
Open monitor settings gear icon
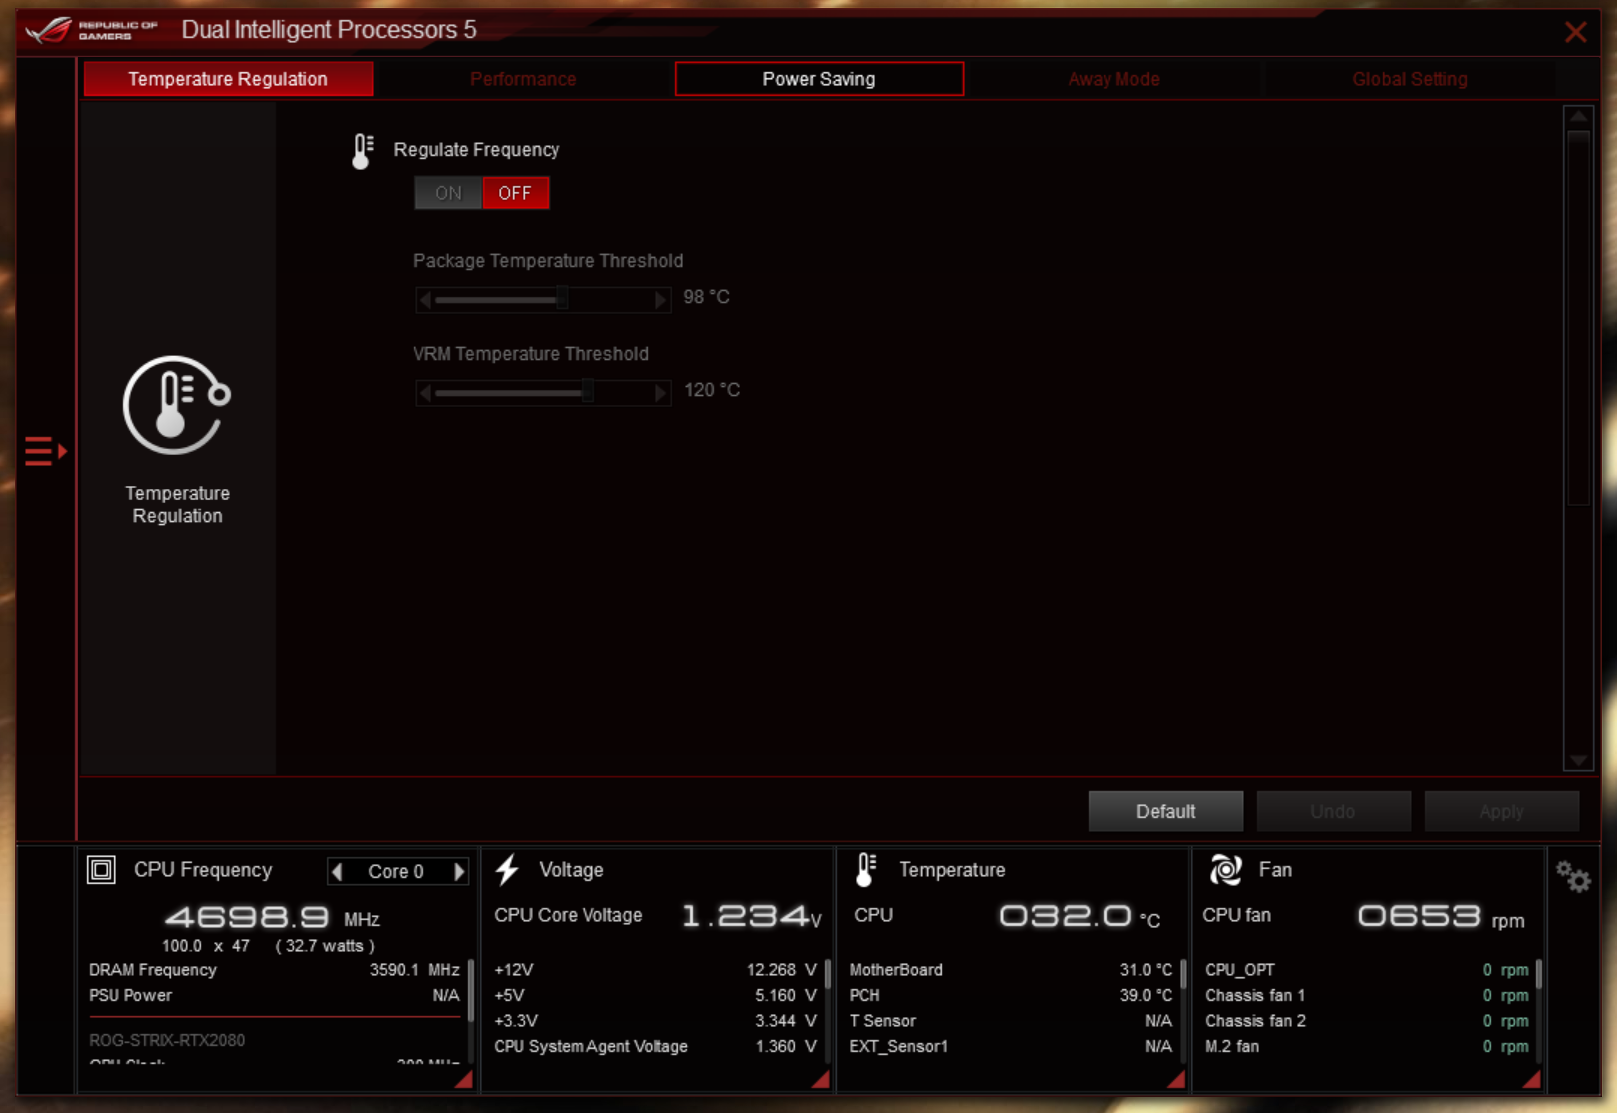click(x=1573, y=877)
